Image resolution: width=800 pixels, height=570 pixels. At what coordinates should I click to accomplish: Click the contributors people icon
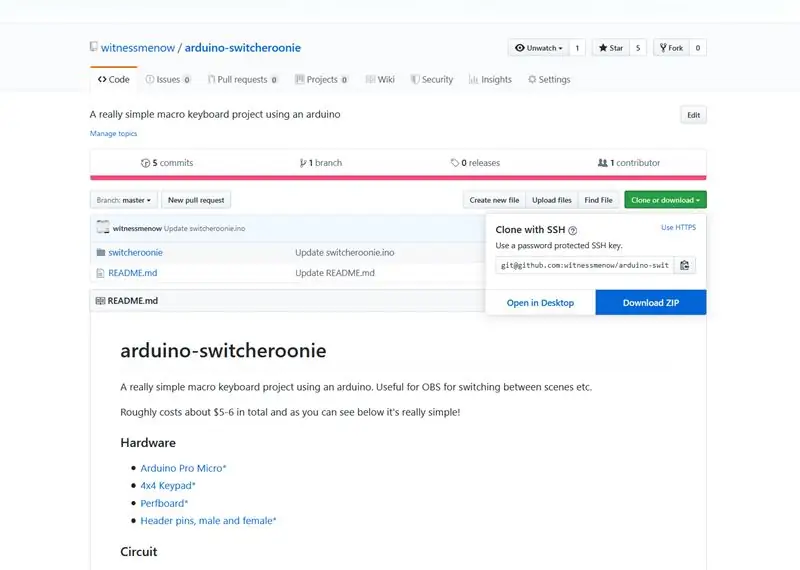click(x=603, y=163)
